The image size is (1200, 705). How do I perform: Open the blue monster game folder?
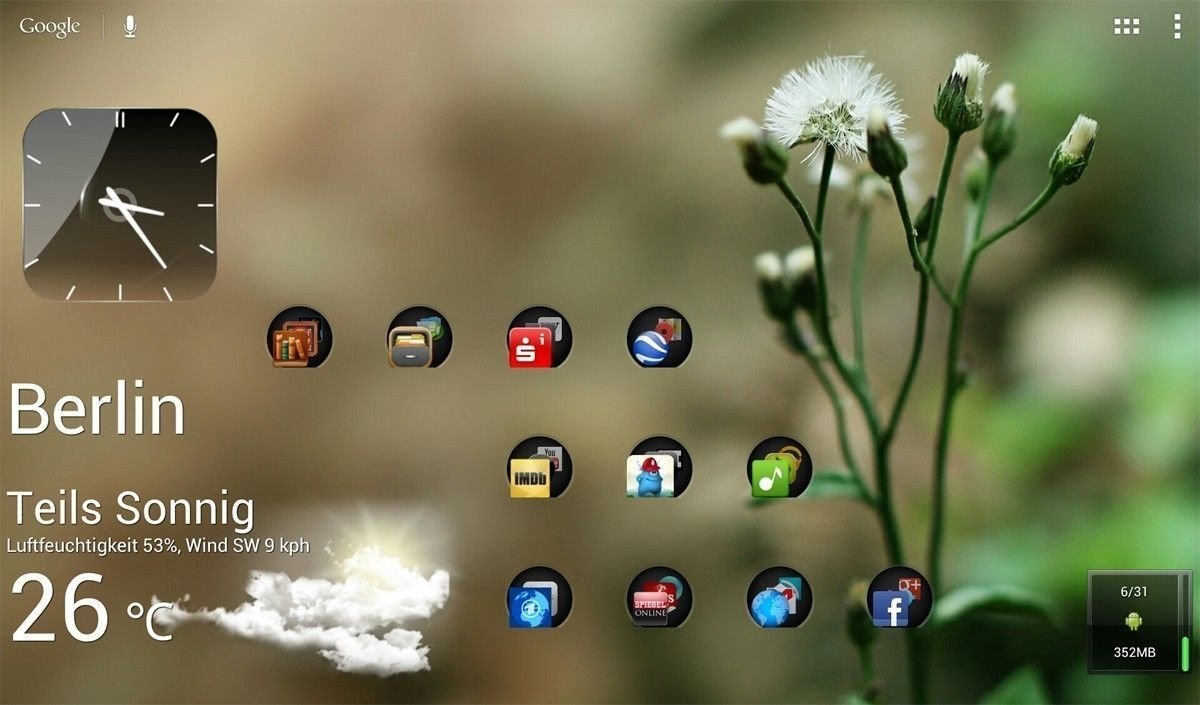tap(659, 467)
